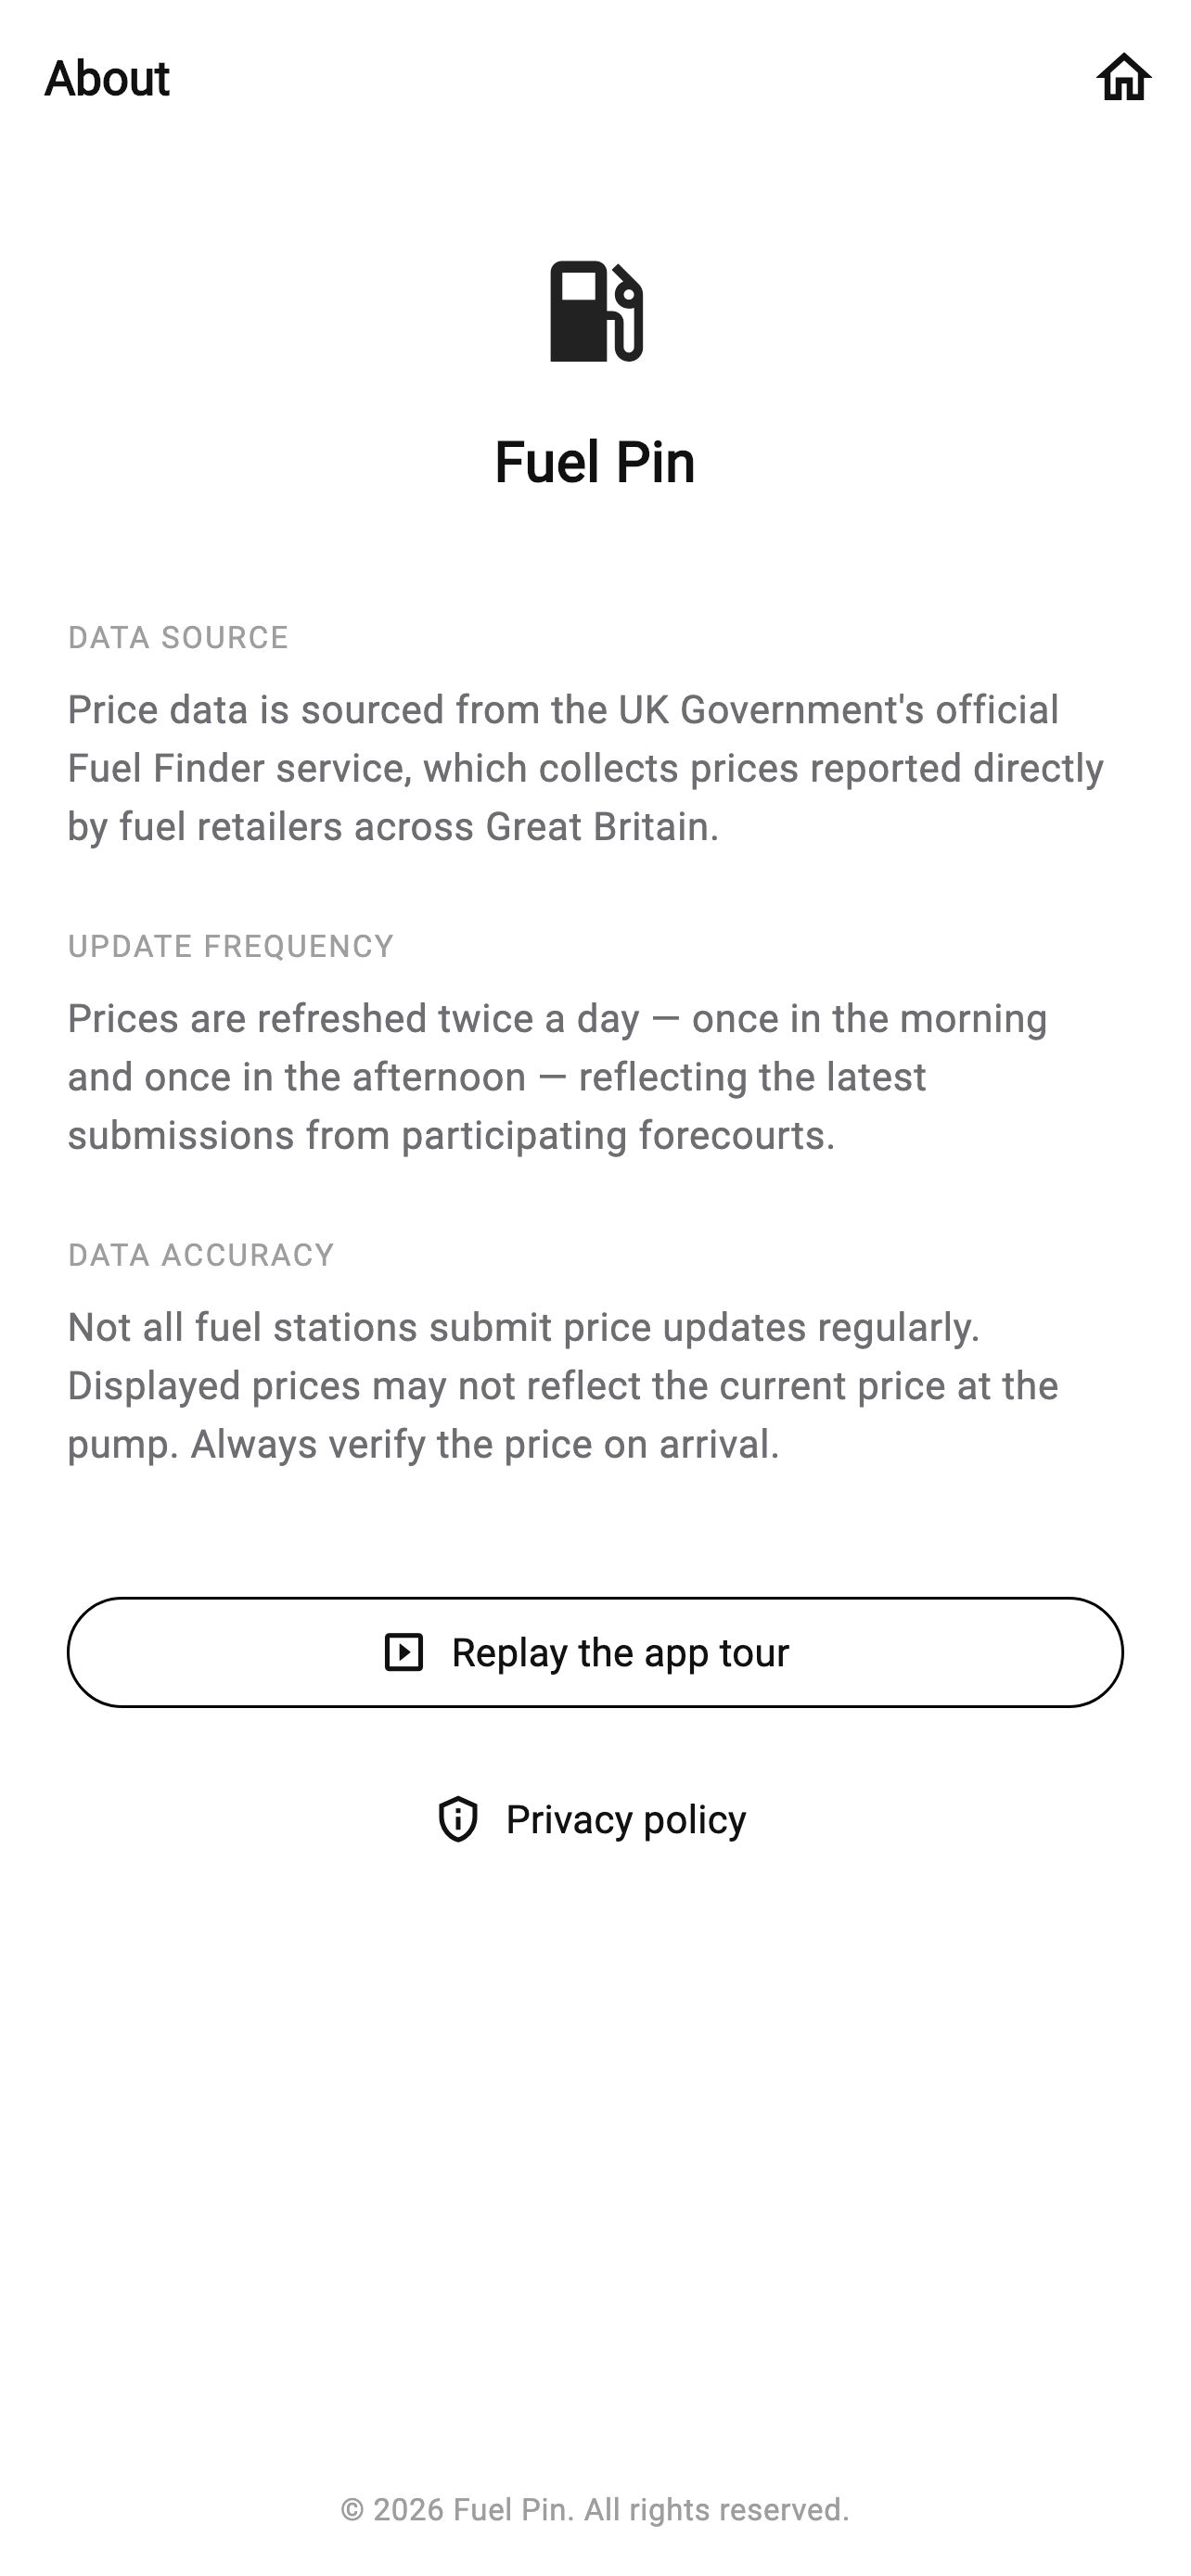
Task: Click the play icon in tour button
Action: (x=404, y=1652)
